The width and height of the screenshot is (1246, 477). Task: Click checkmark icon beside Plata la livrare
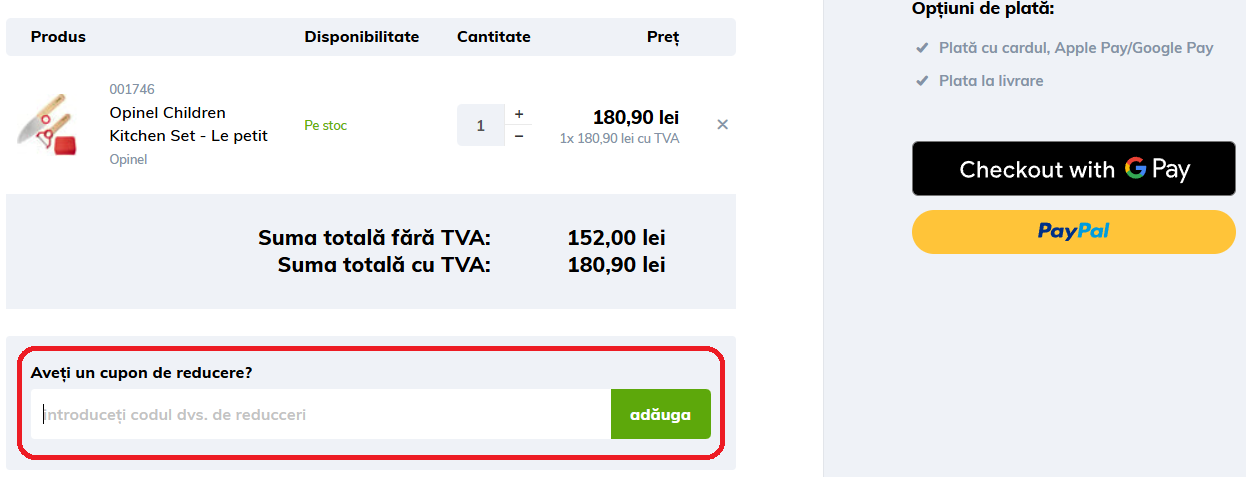coord(922,81)
